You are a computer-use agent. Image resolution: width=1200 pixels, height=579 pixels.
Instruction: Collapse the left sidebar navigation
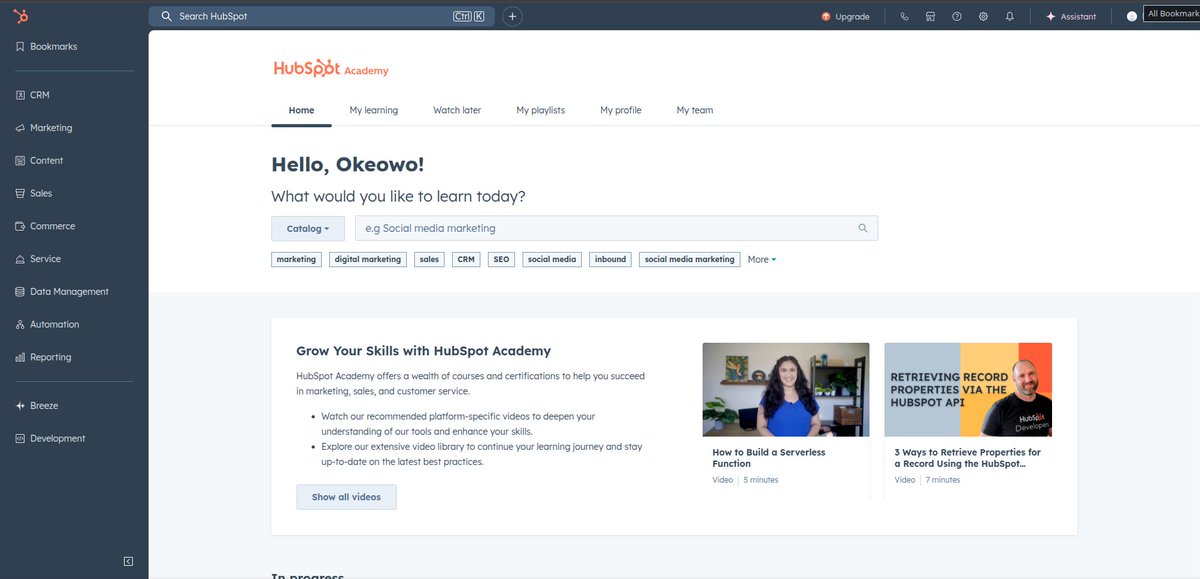[128, 561]
